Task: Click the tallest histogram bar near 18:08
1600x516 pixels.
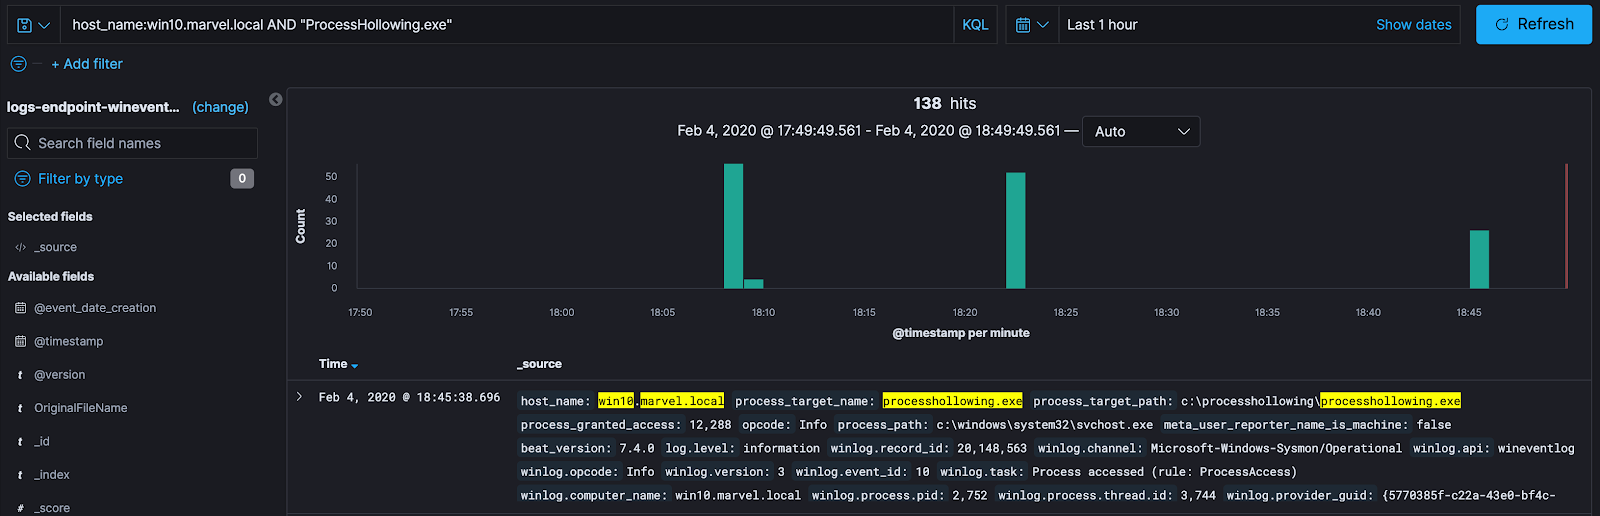Action: click(x=733, y=226)
